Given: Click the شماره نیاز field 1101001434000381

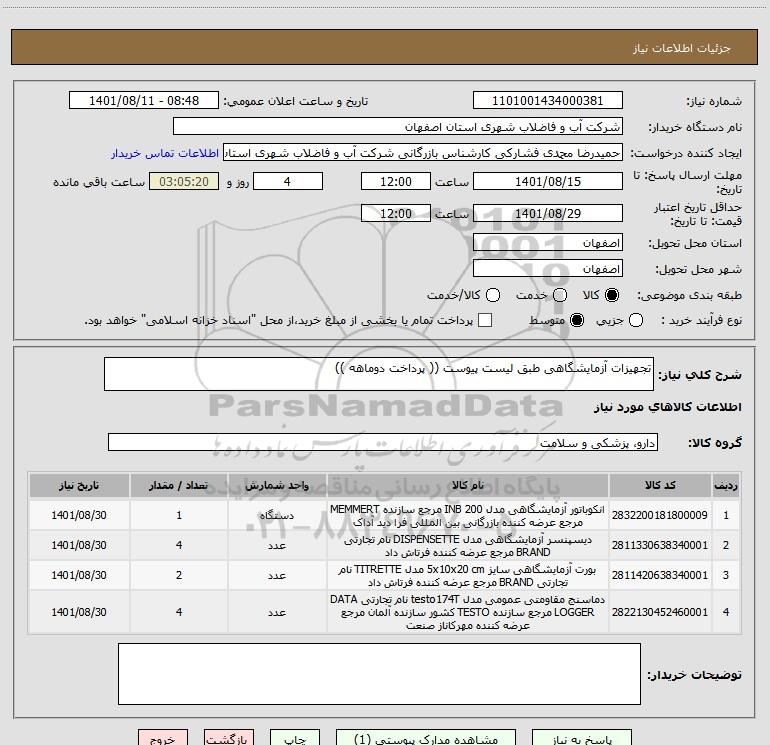Looking at the screenshot, I should 548,100.
